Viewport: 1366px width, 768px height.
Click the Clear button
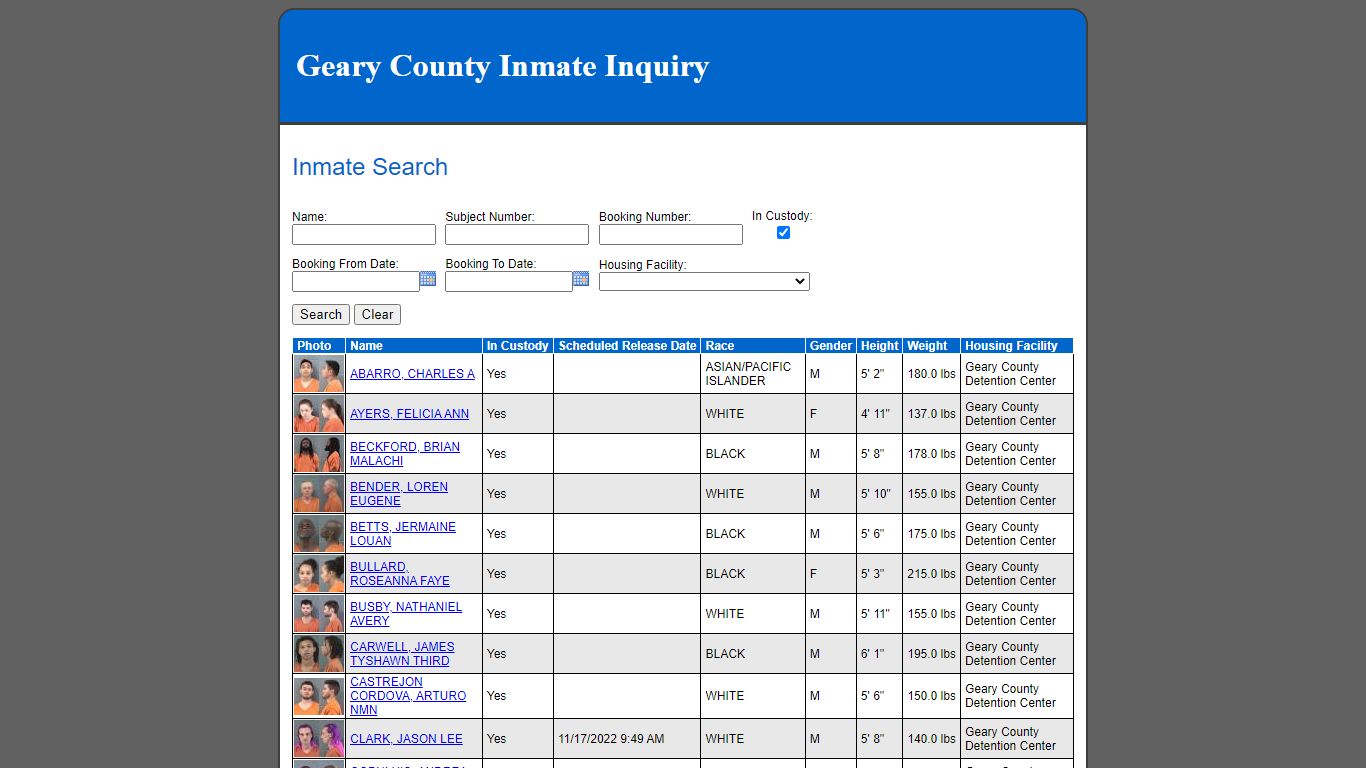coord(377,314)
